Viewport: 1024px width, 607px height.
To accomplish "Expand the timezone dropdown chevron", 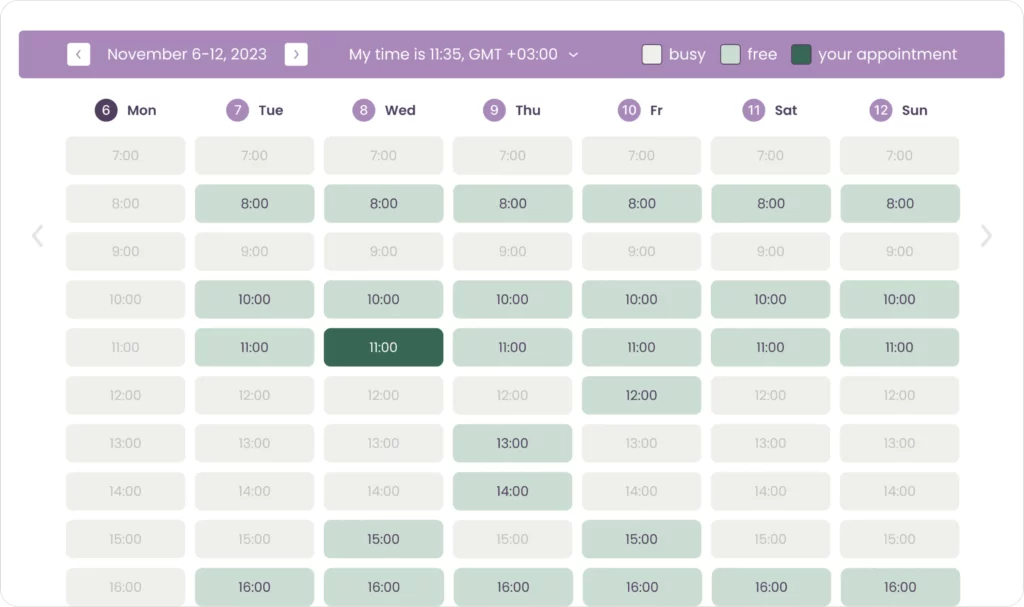I will (573, 55).
